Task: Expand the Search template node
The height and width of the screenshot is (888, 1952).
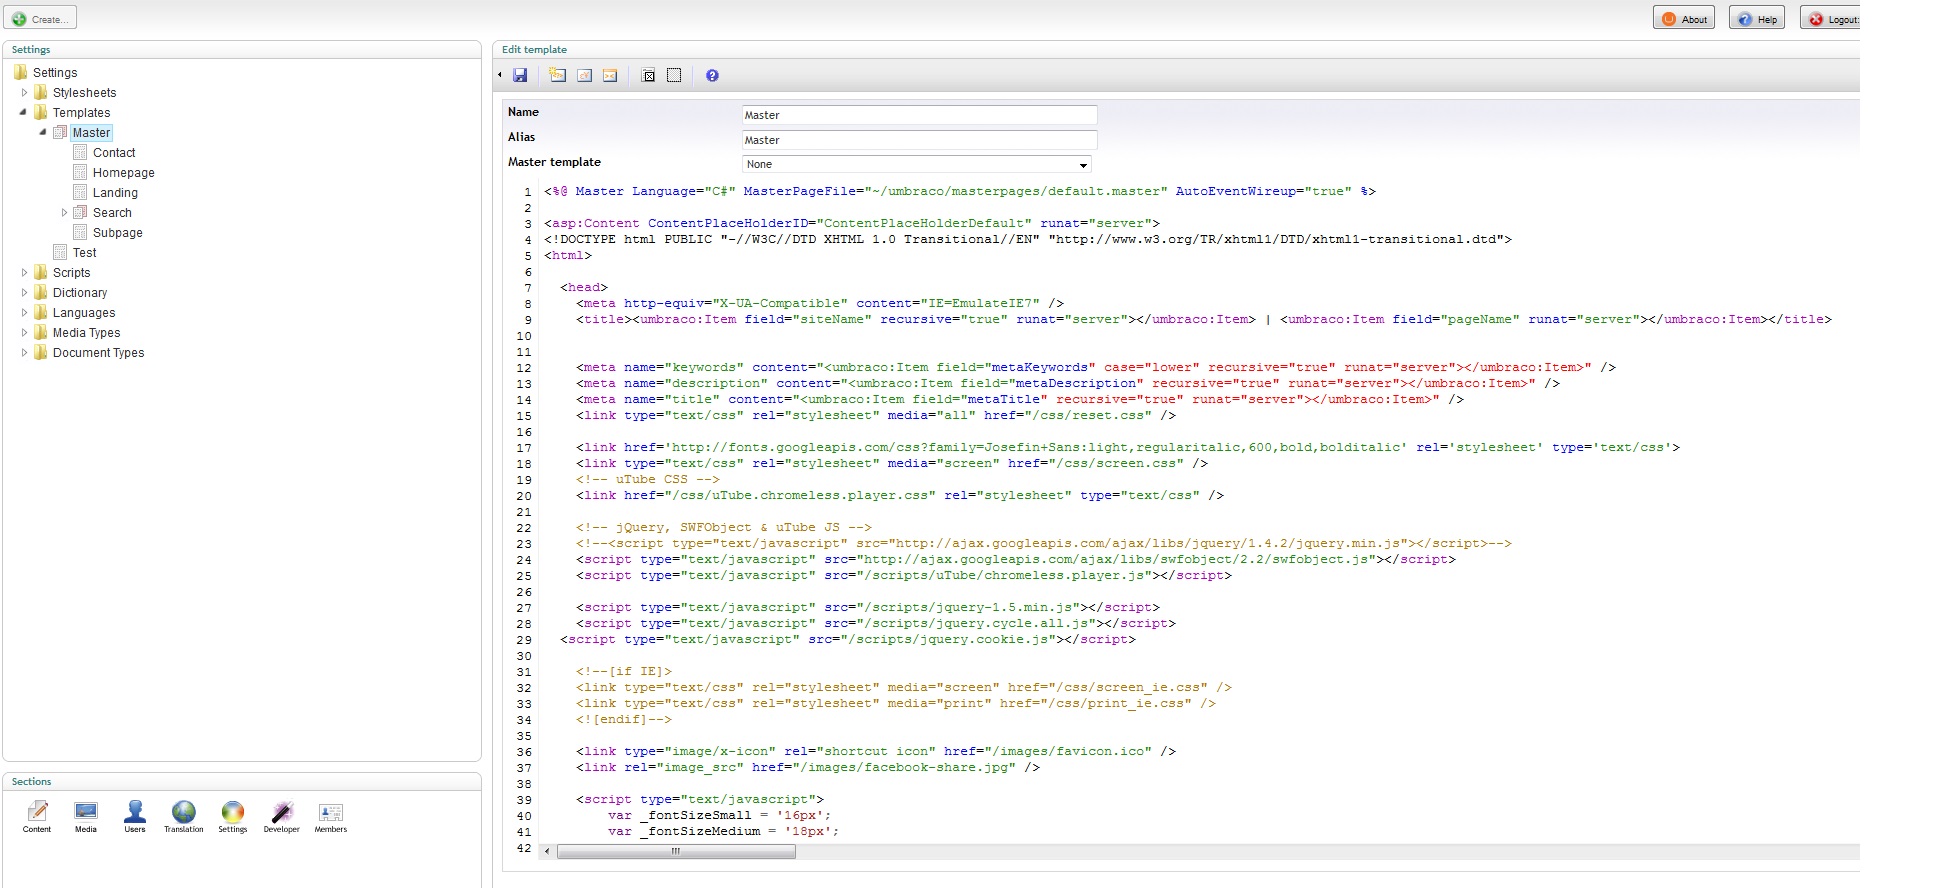Action: [x=65, y=213]
